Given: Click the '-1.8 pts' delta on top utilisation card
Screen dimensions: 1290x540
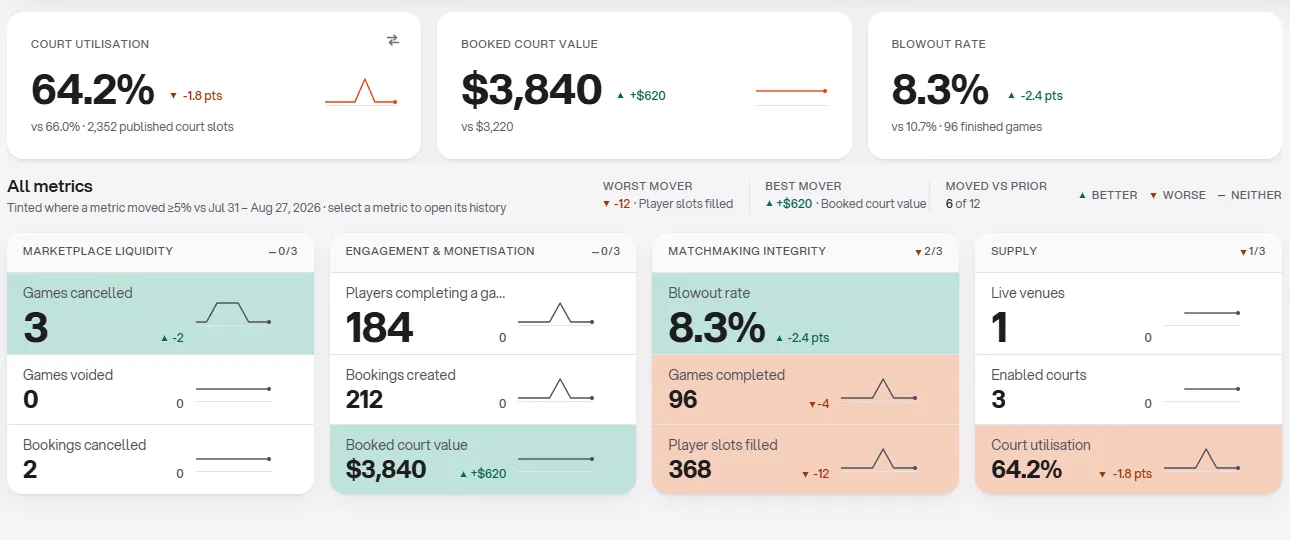Looking at the screenshot, I should coord(196,96).
